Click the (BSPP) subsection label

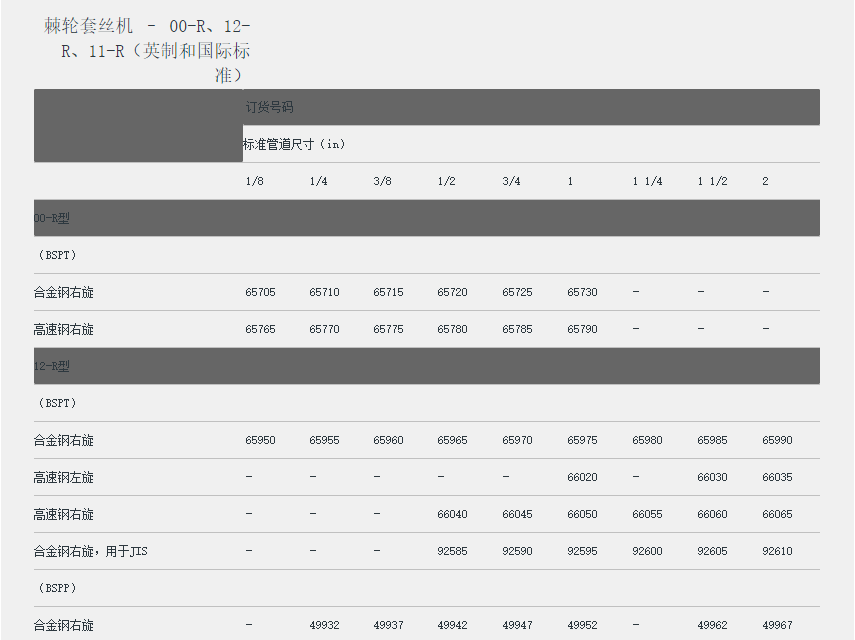[x=57, y=588]
